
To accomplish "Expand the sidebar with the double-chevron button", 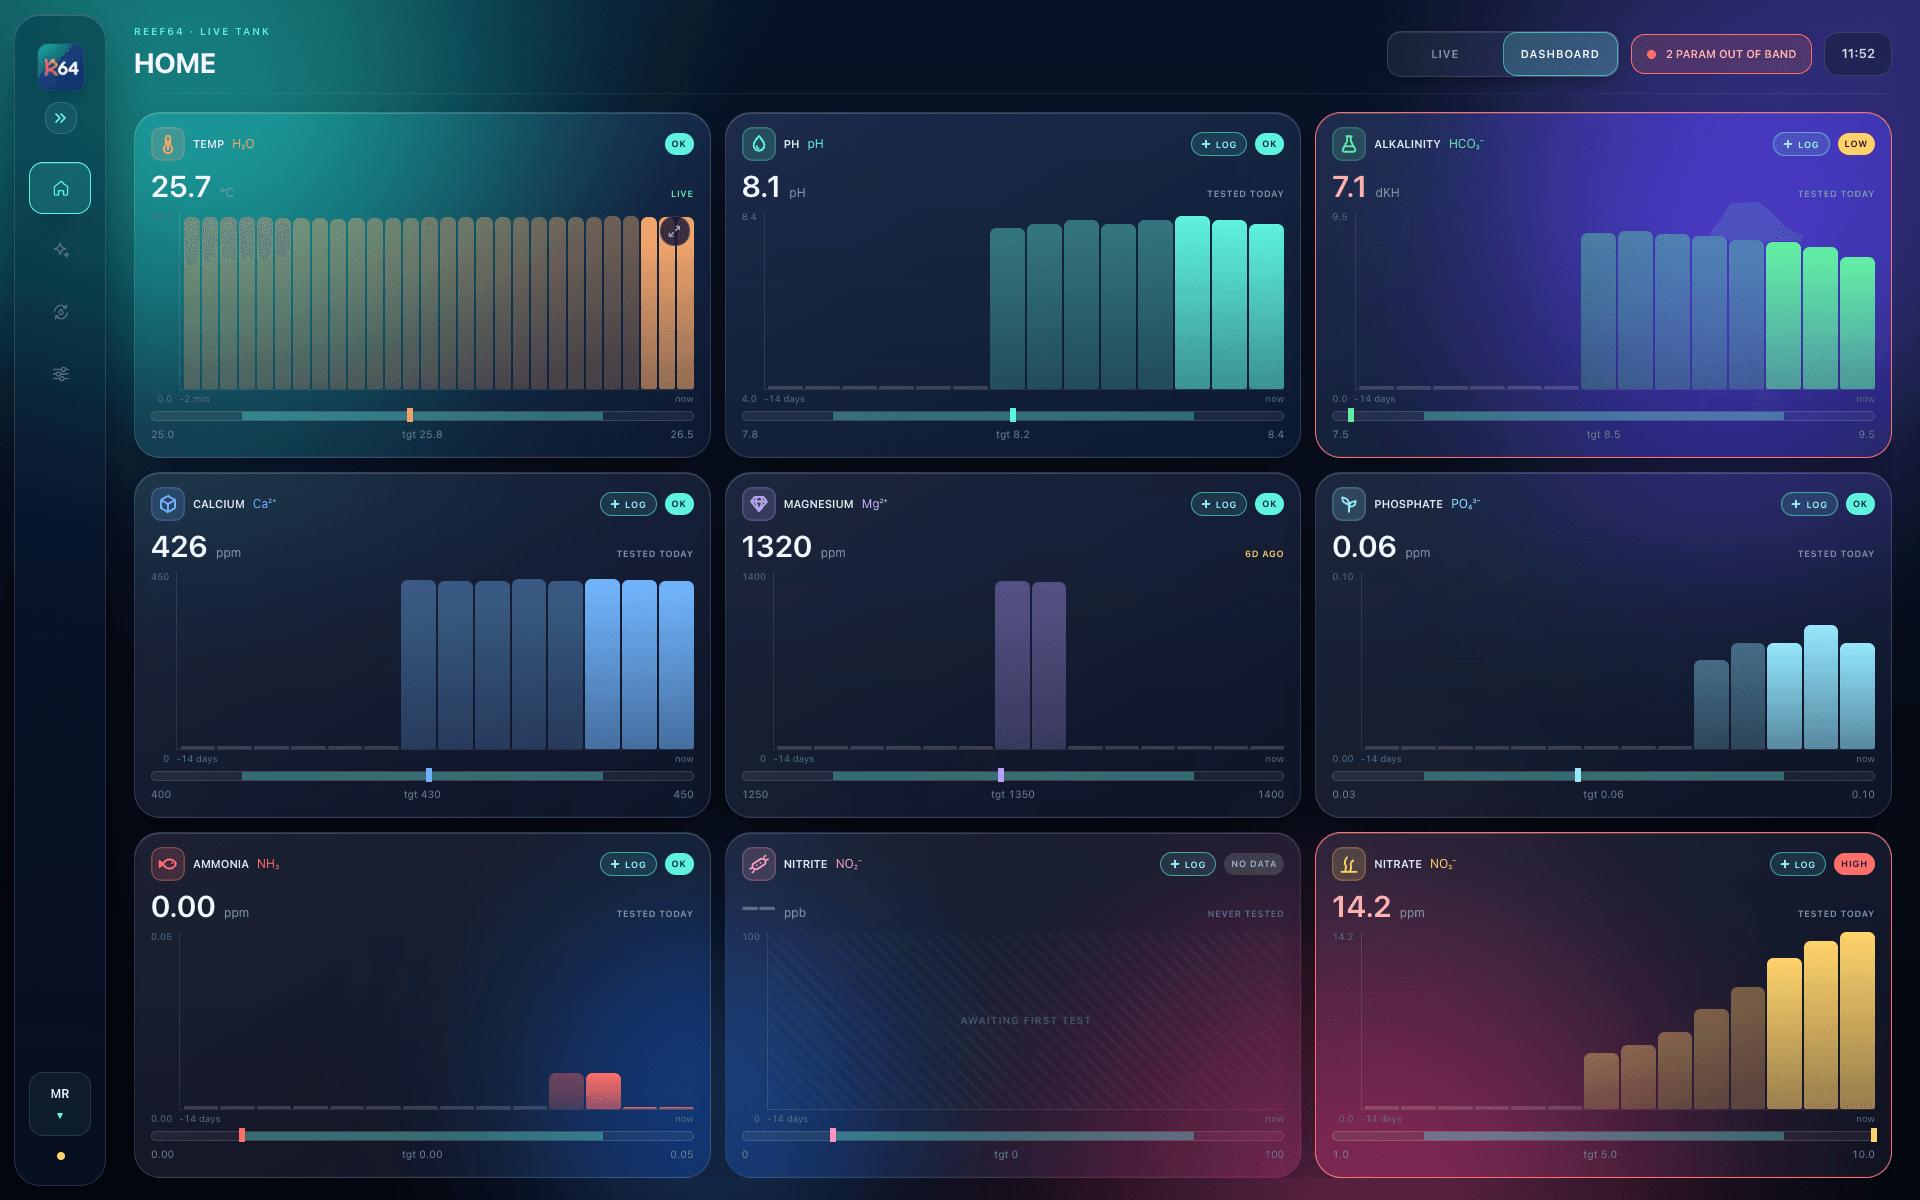I will point(60,118).
